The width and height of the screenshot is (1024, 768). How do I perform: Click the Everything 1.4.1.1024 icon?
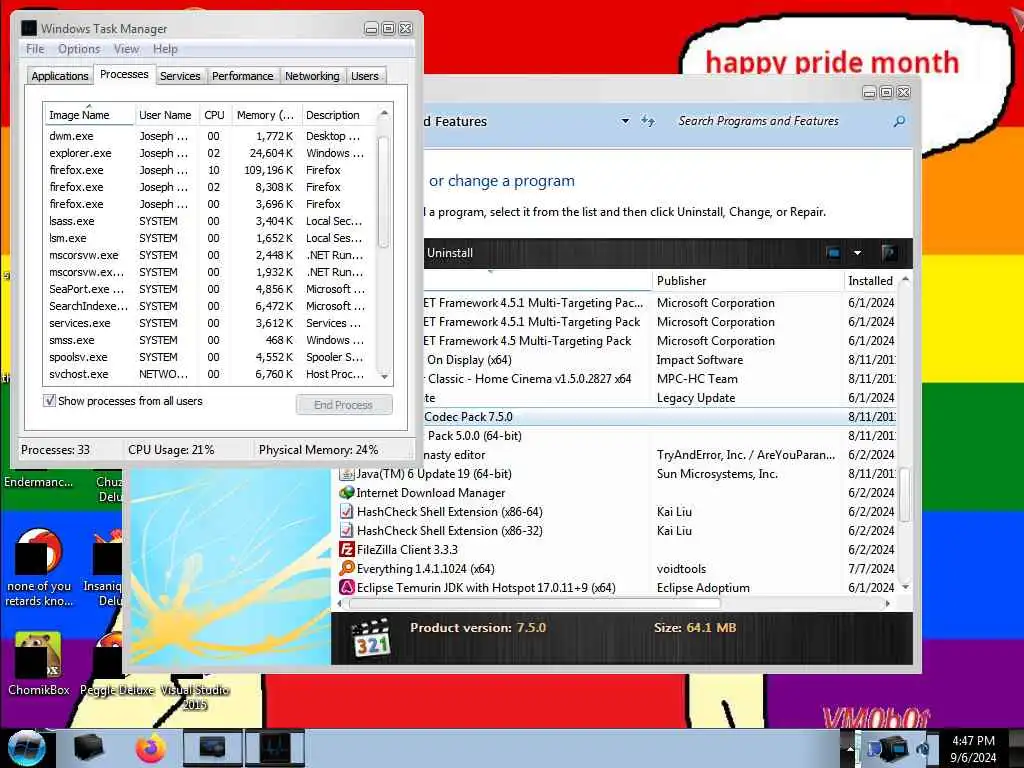click(347, 568)
